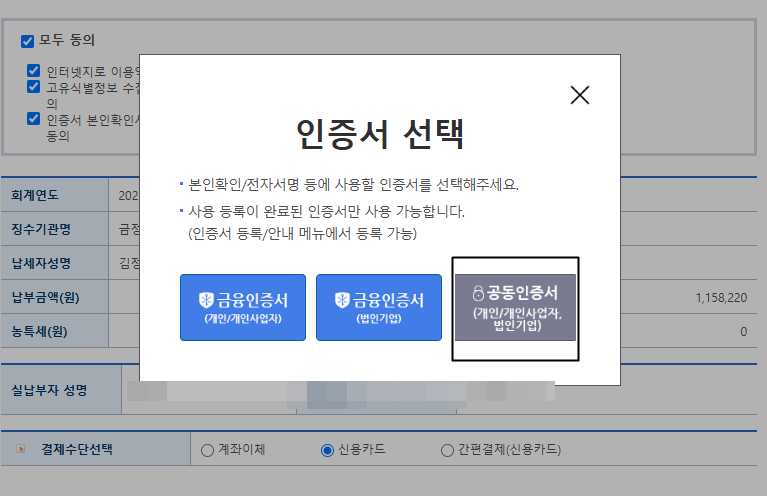Click the 징수기관명 row label

click(41, 229)
